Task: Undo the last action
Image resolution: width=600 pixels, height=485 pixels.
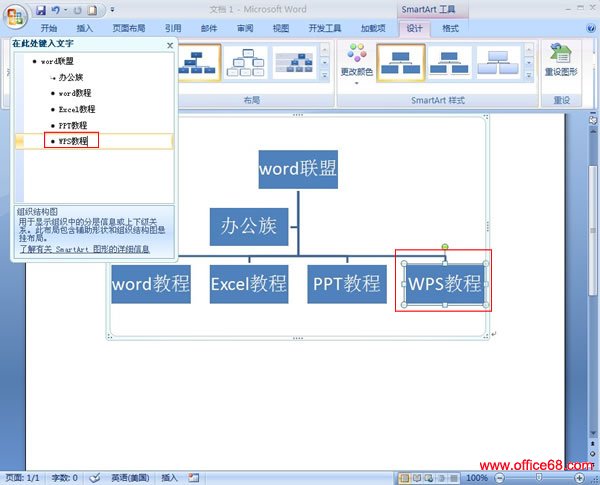Action: (x=56, y=10)
